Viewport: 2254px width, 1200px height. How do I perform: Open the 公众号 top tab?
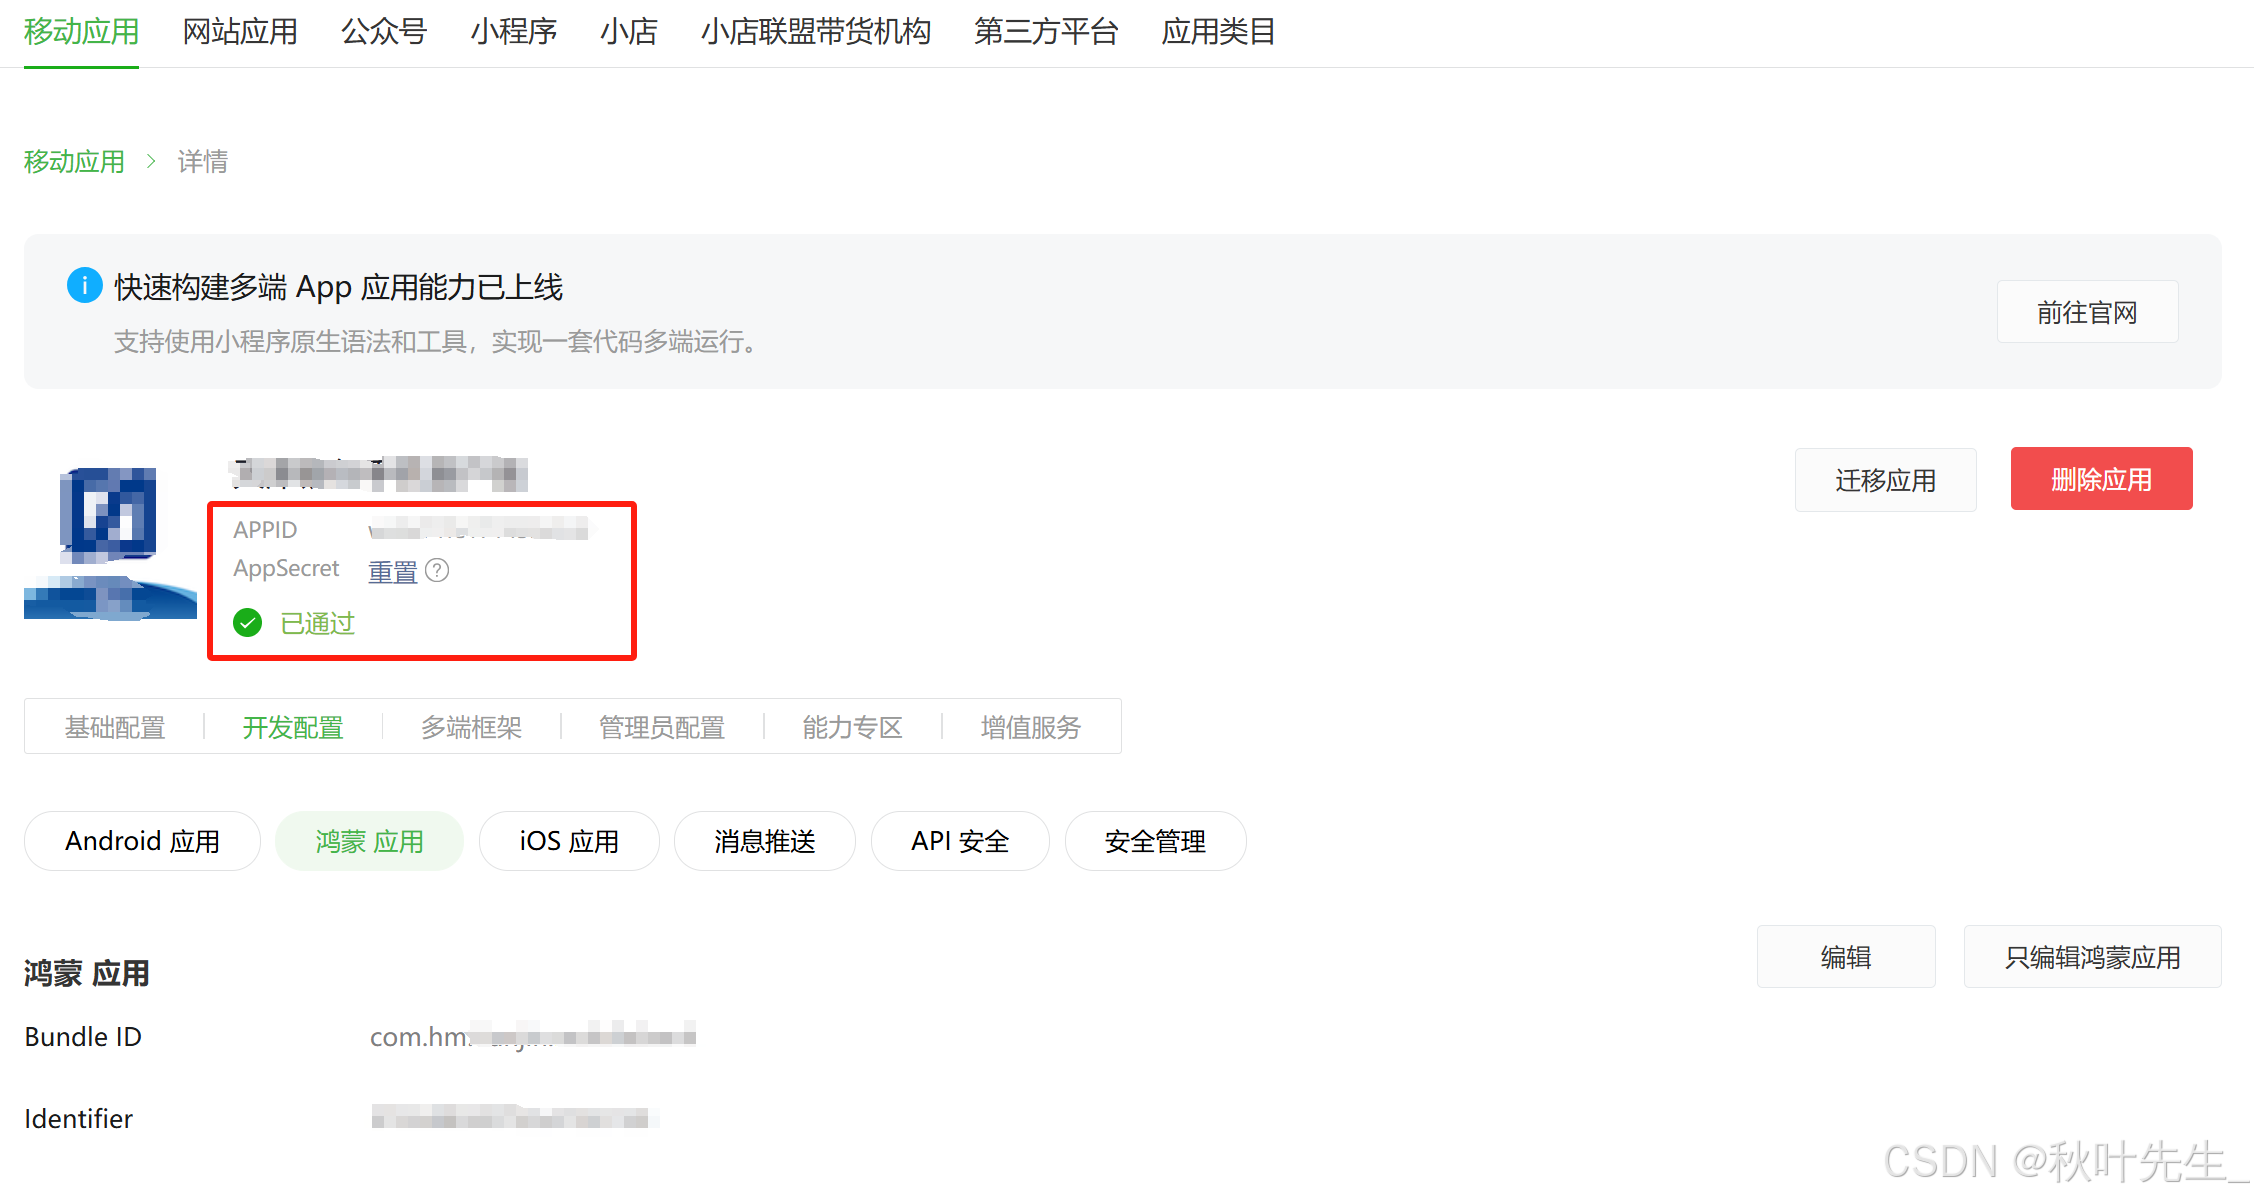384,32
